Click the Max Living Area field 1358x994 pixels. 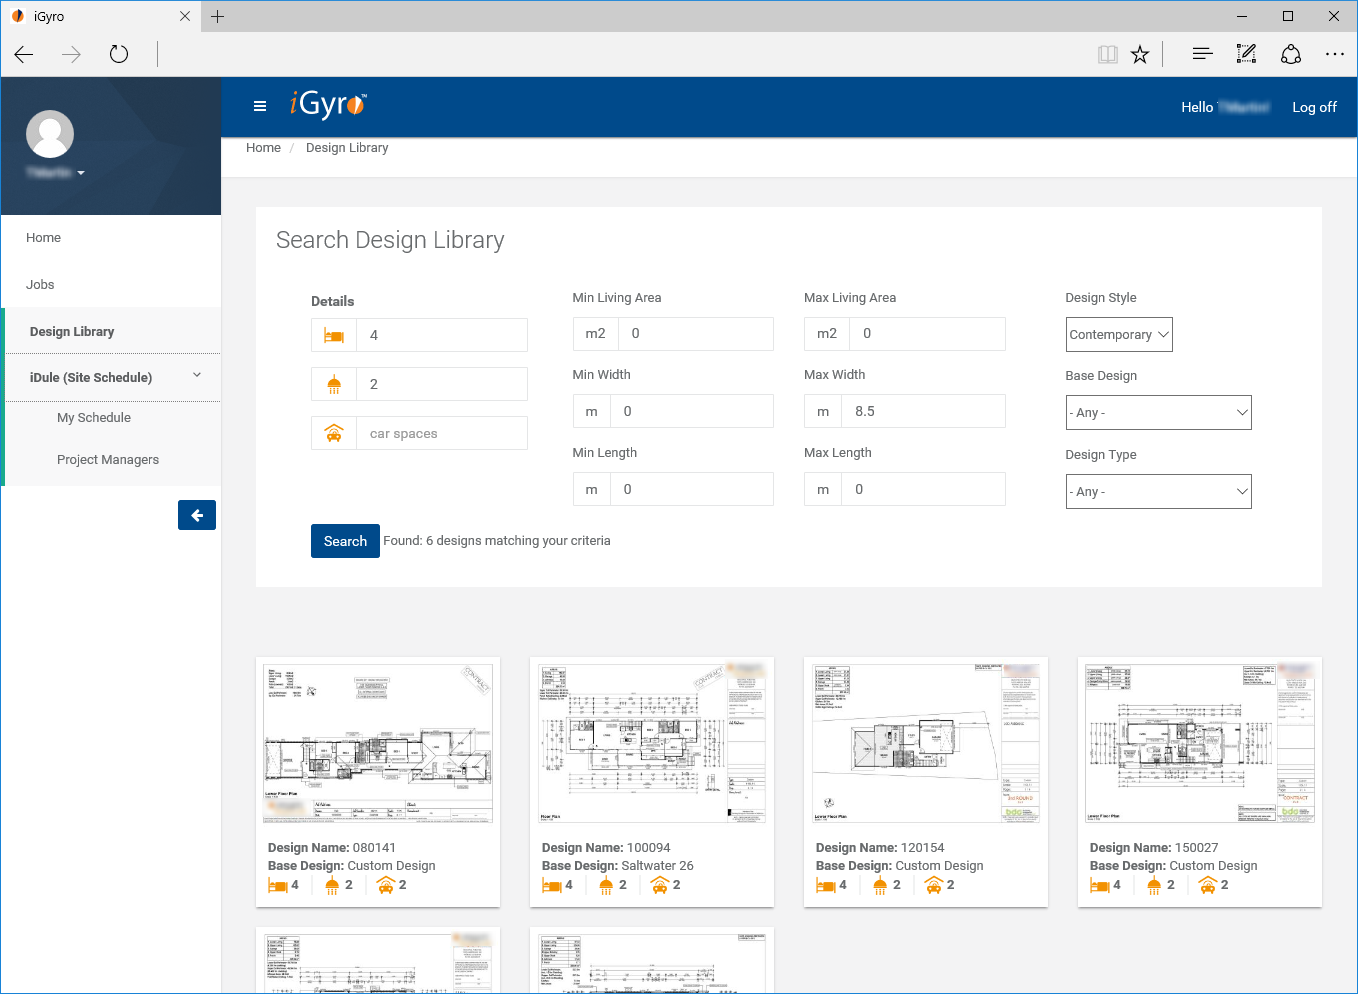(928, 334)
